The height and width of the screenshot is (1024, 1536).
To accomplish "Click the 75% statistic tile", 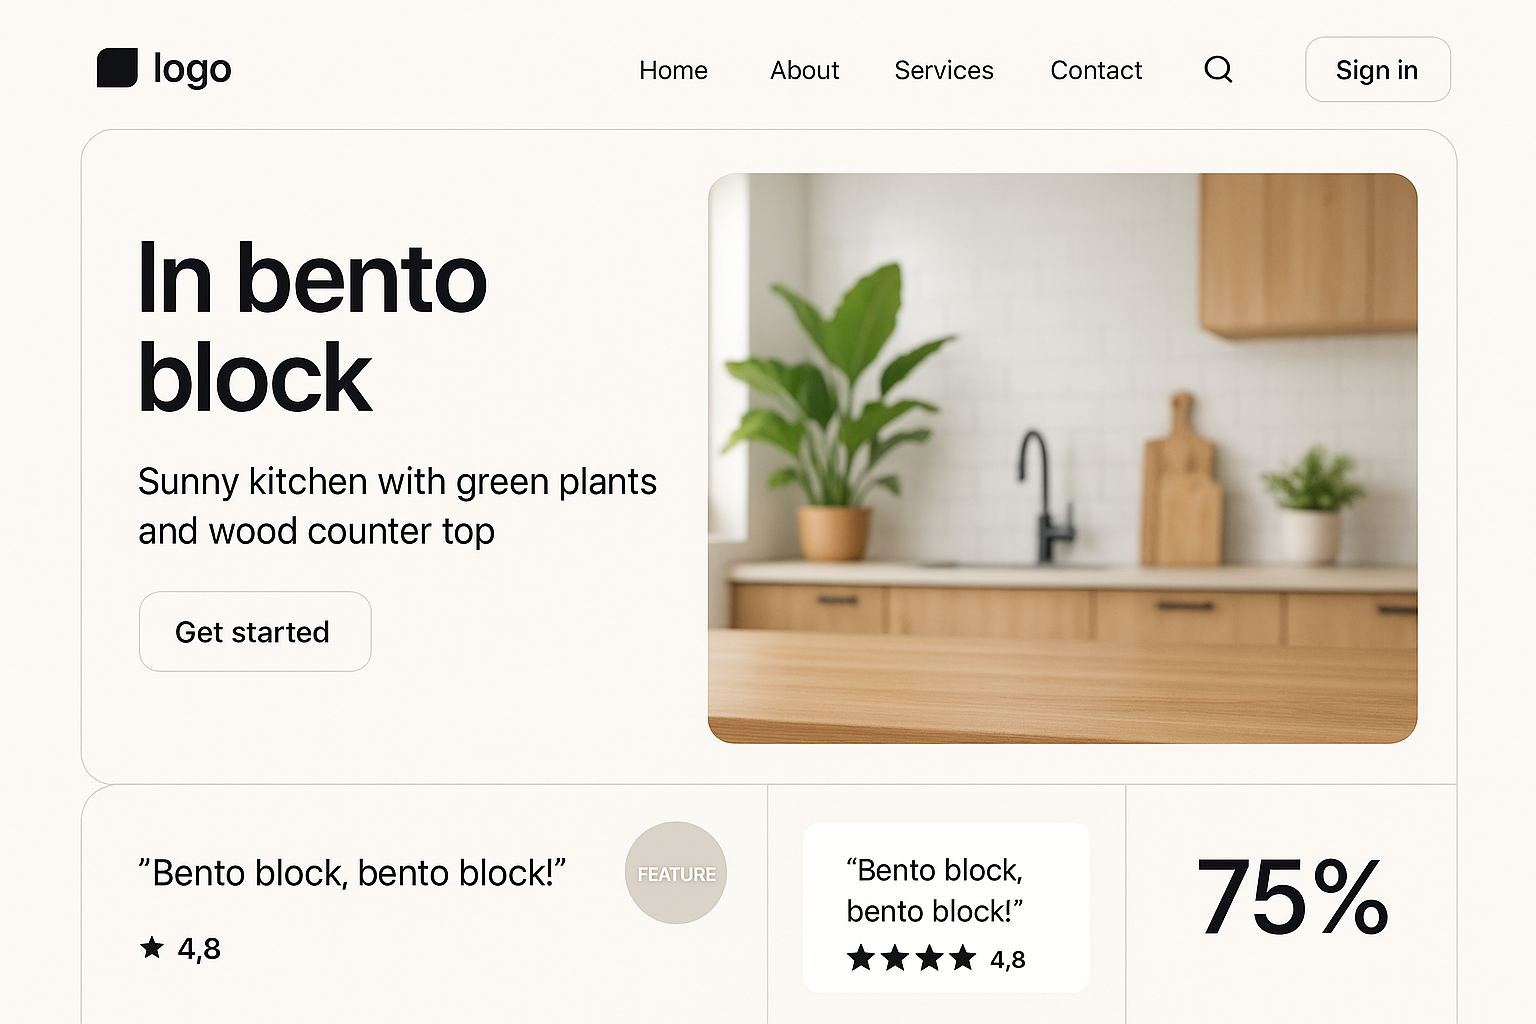I will [x=1292, y=897].
